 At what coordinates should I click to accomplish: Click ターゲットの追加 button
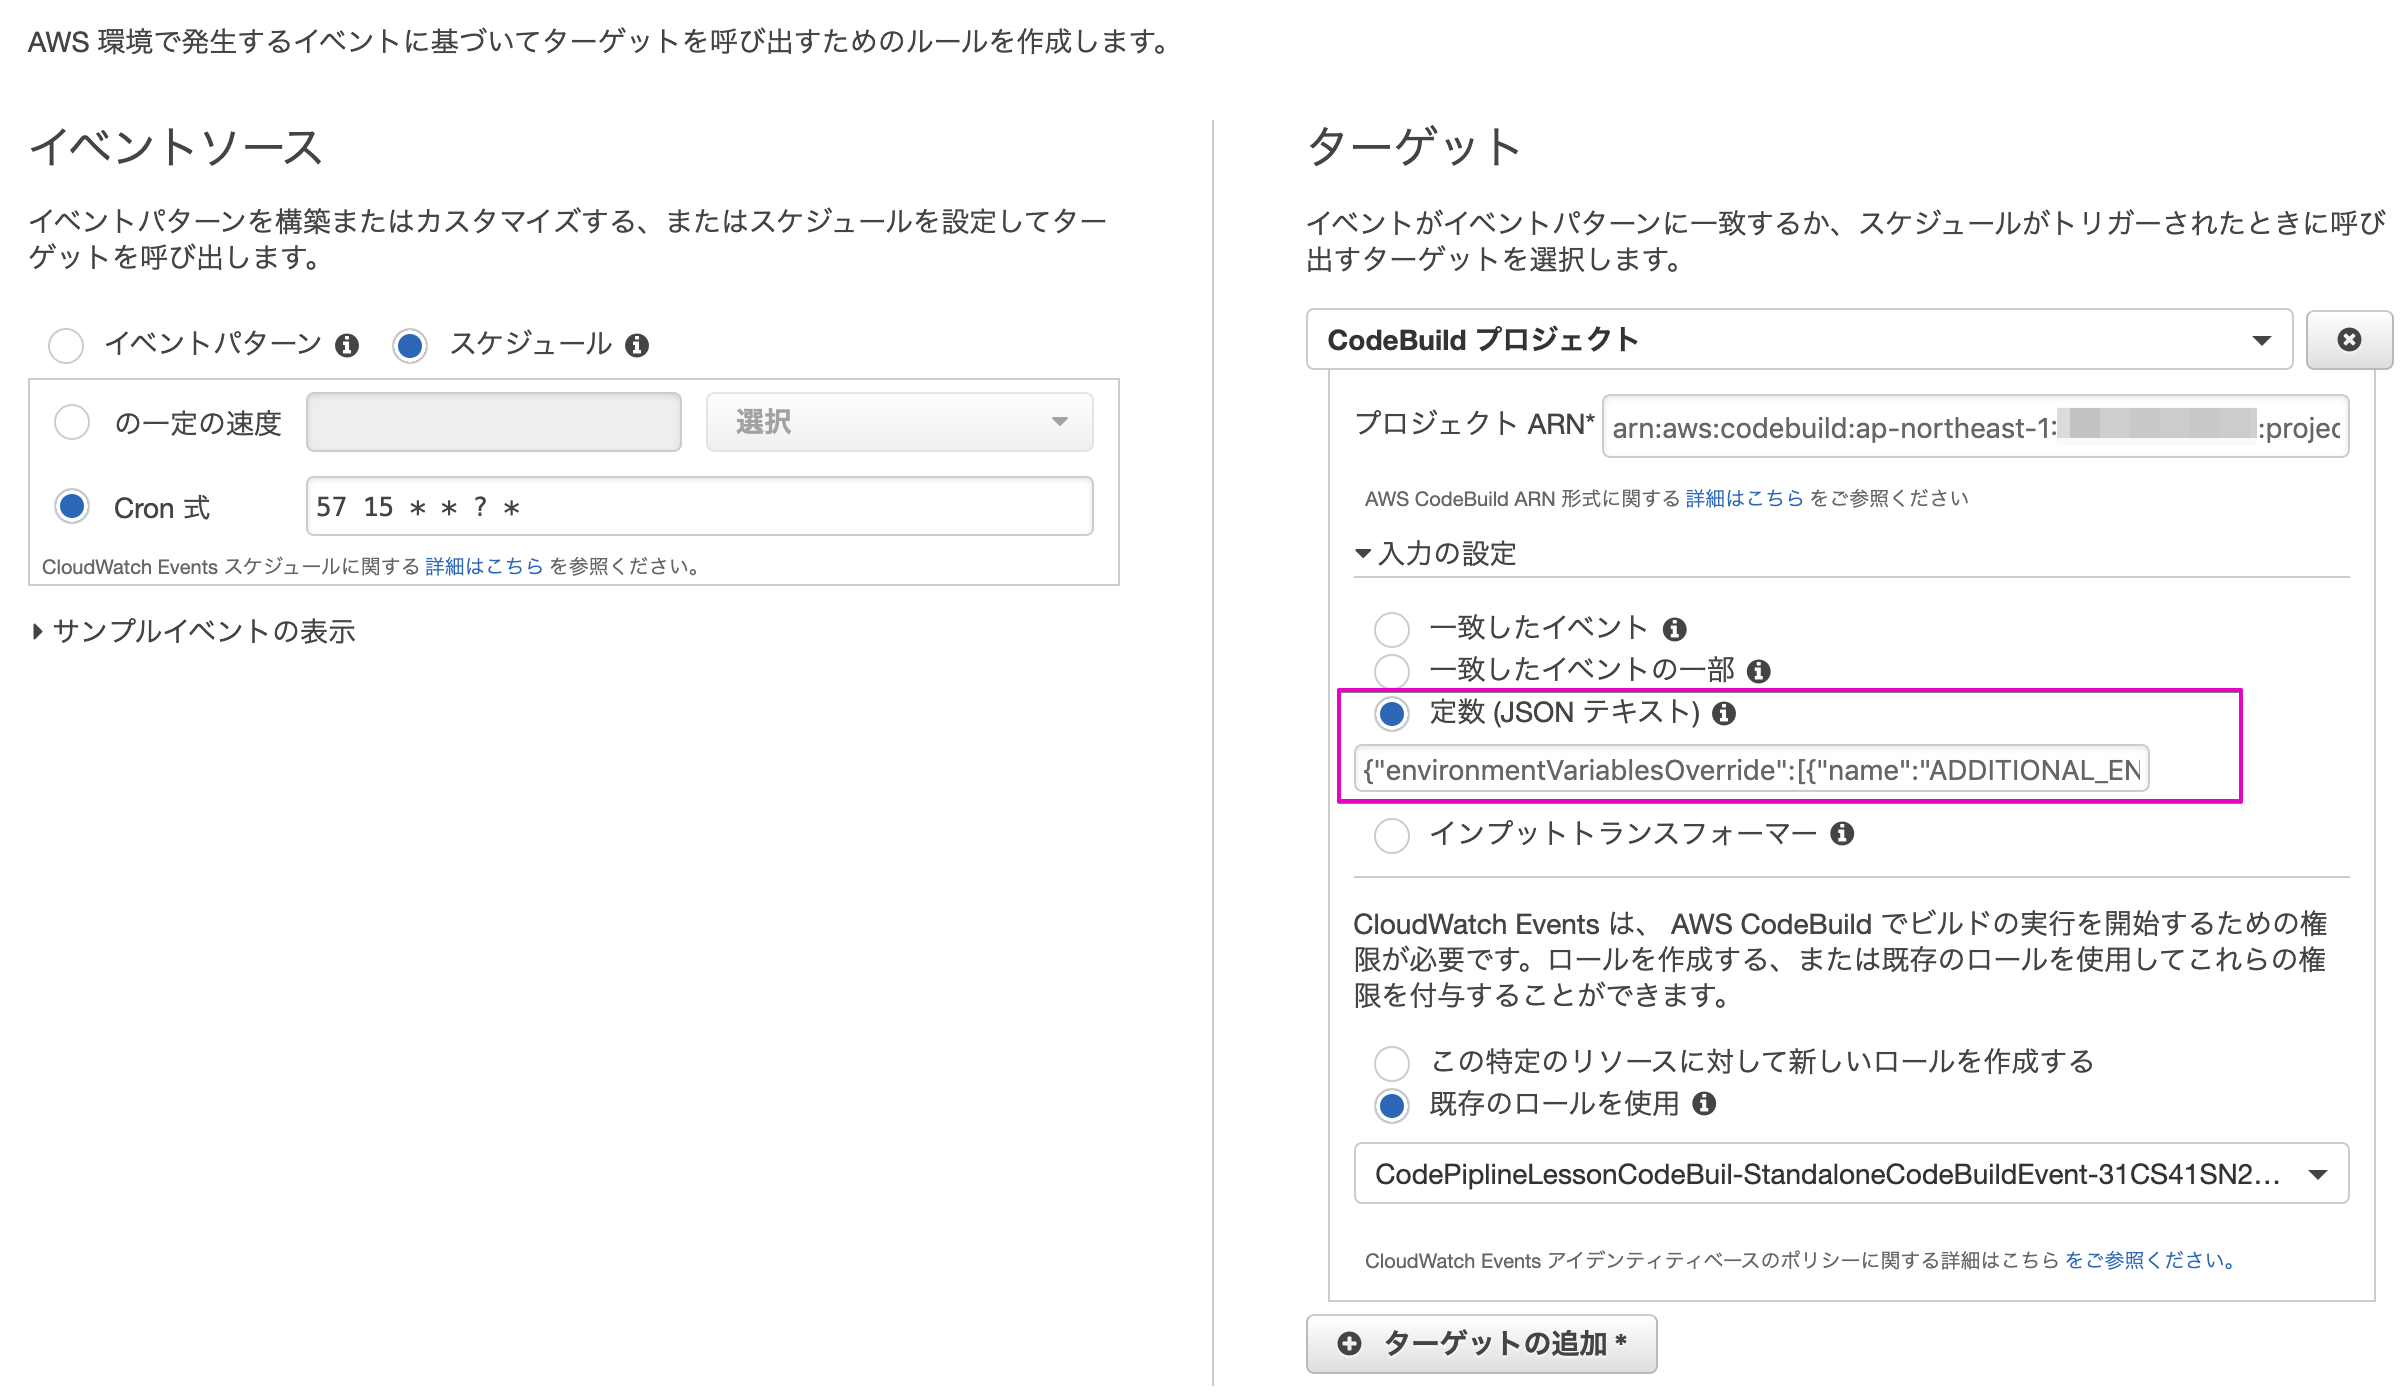[1481, 1343]
